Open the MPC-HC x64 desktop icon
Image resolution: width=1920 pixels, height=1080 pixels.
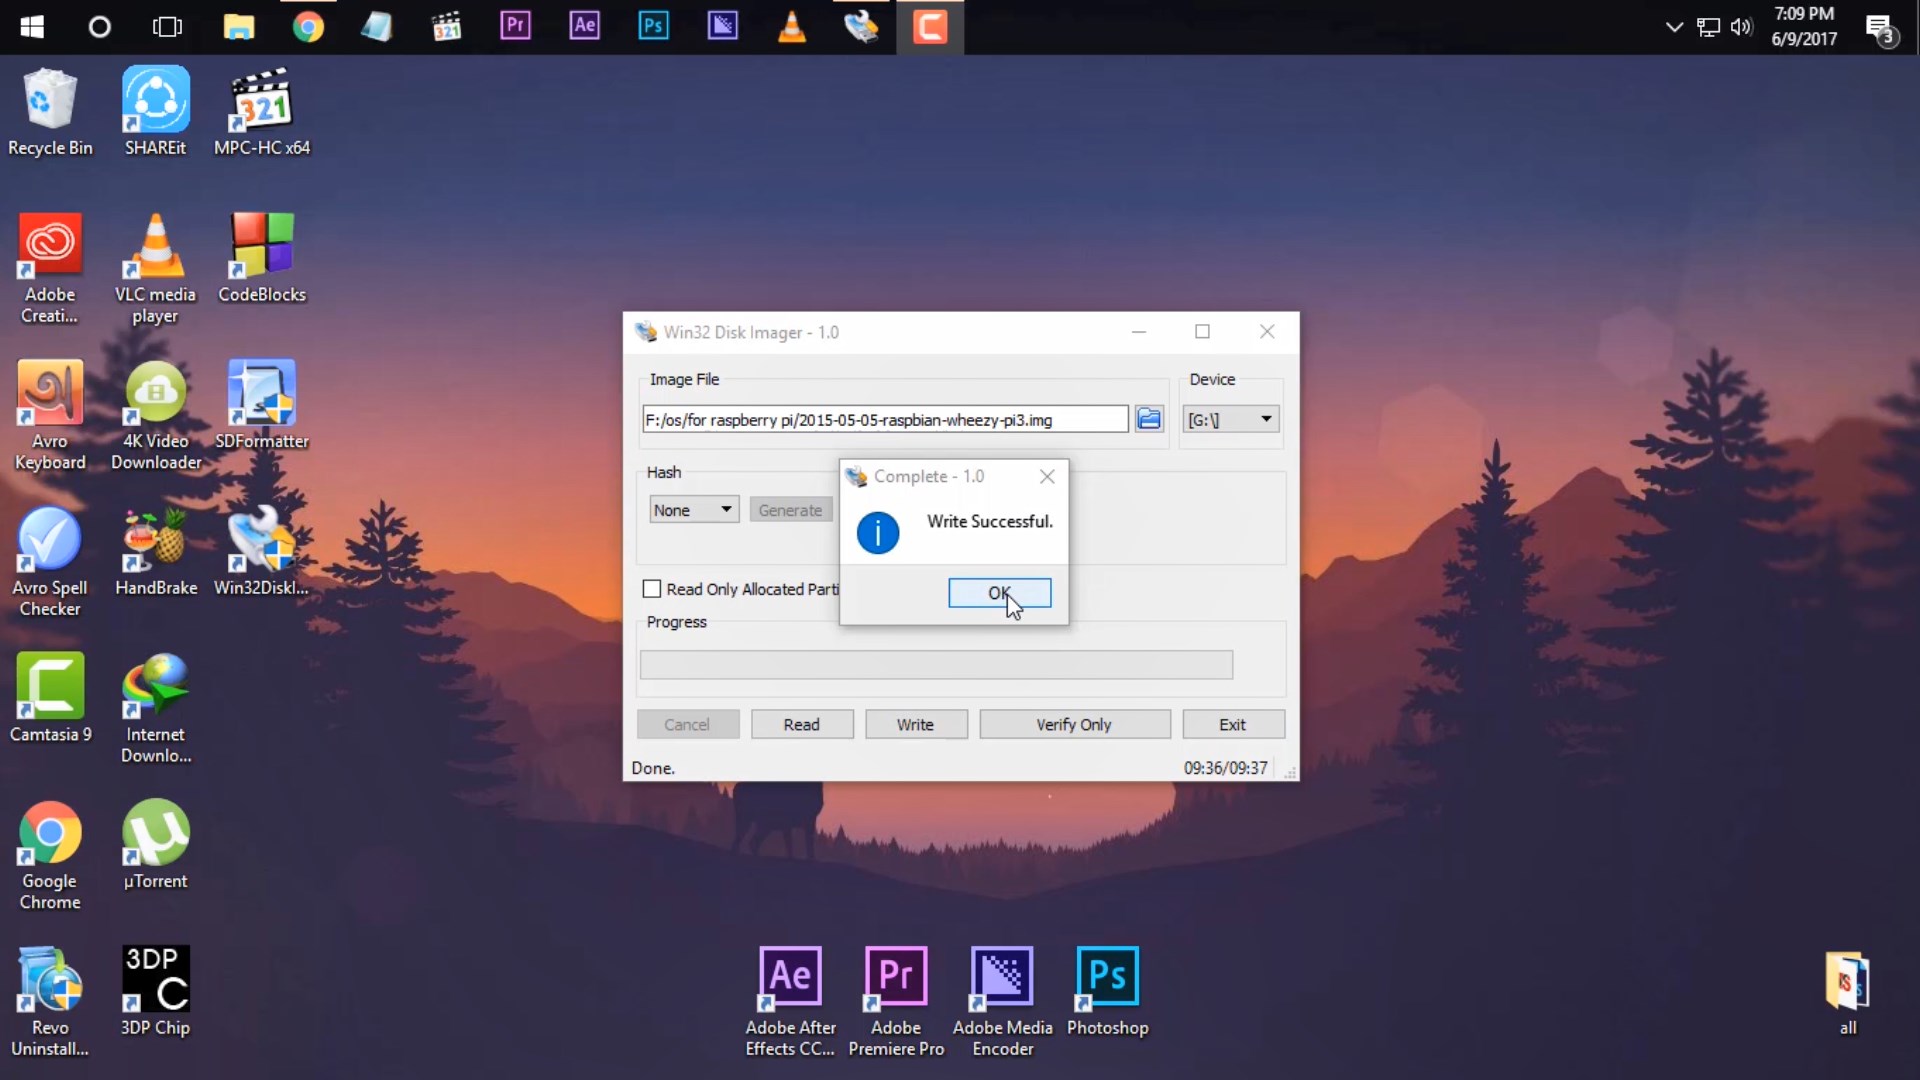(x=262, y=112)
